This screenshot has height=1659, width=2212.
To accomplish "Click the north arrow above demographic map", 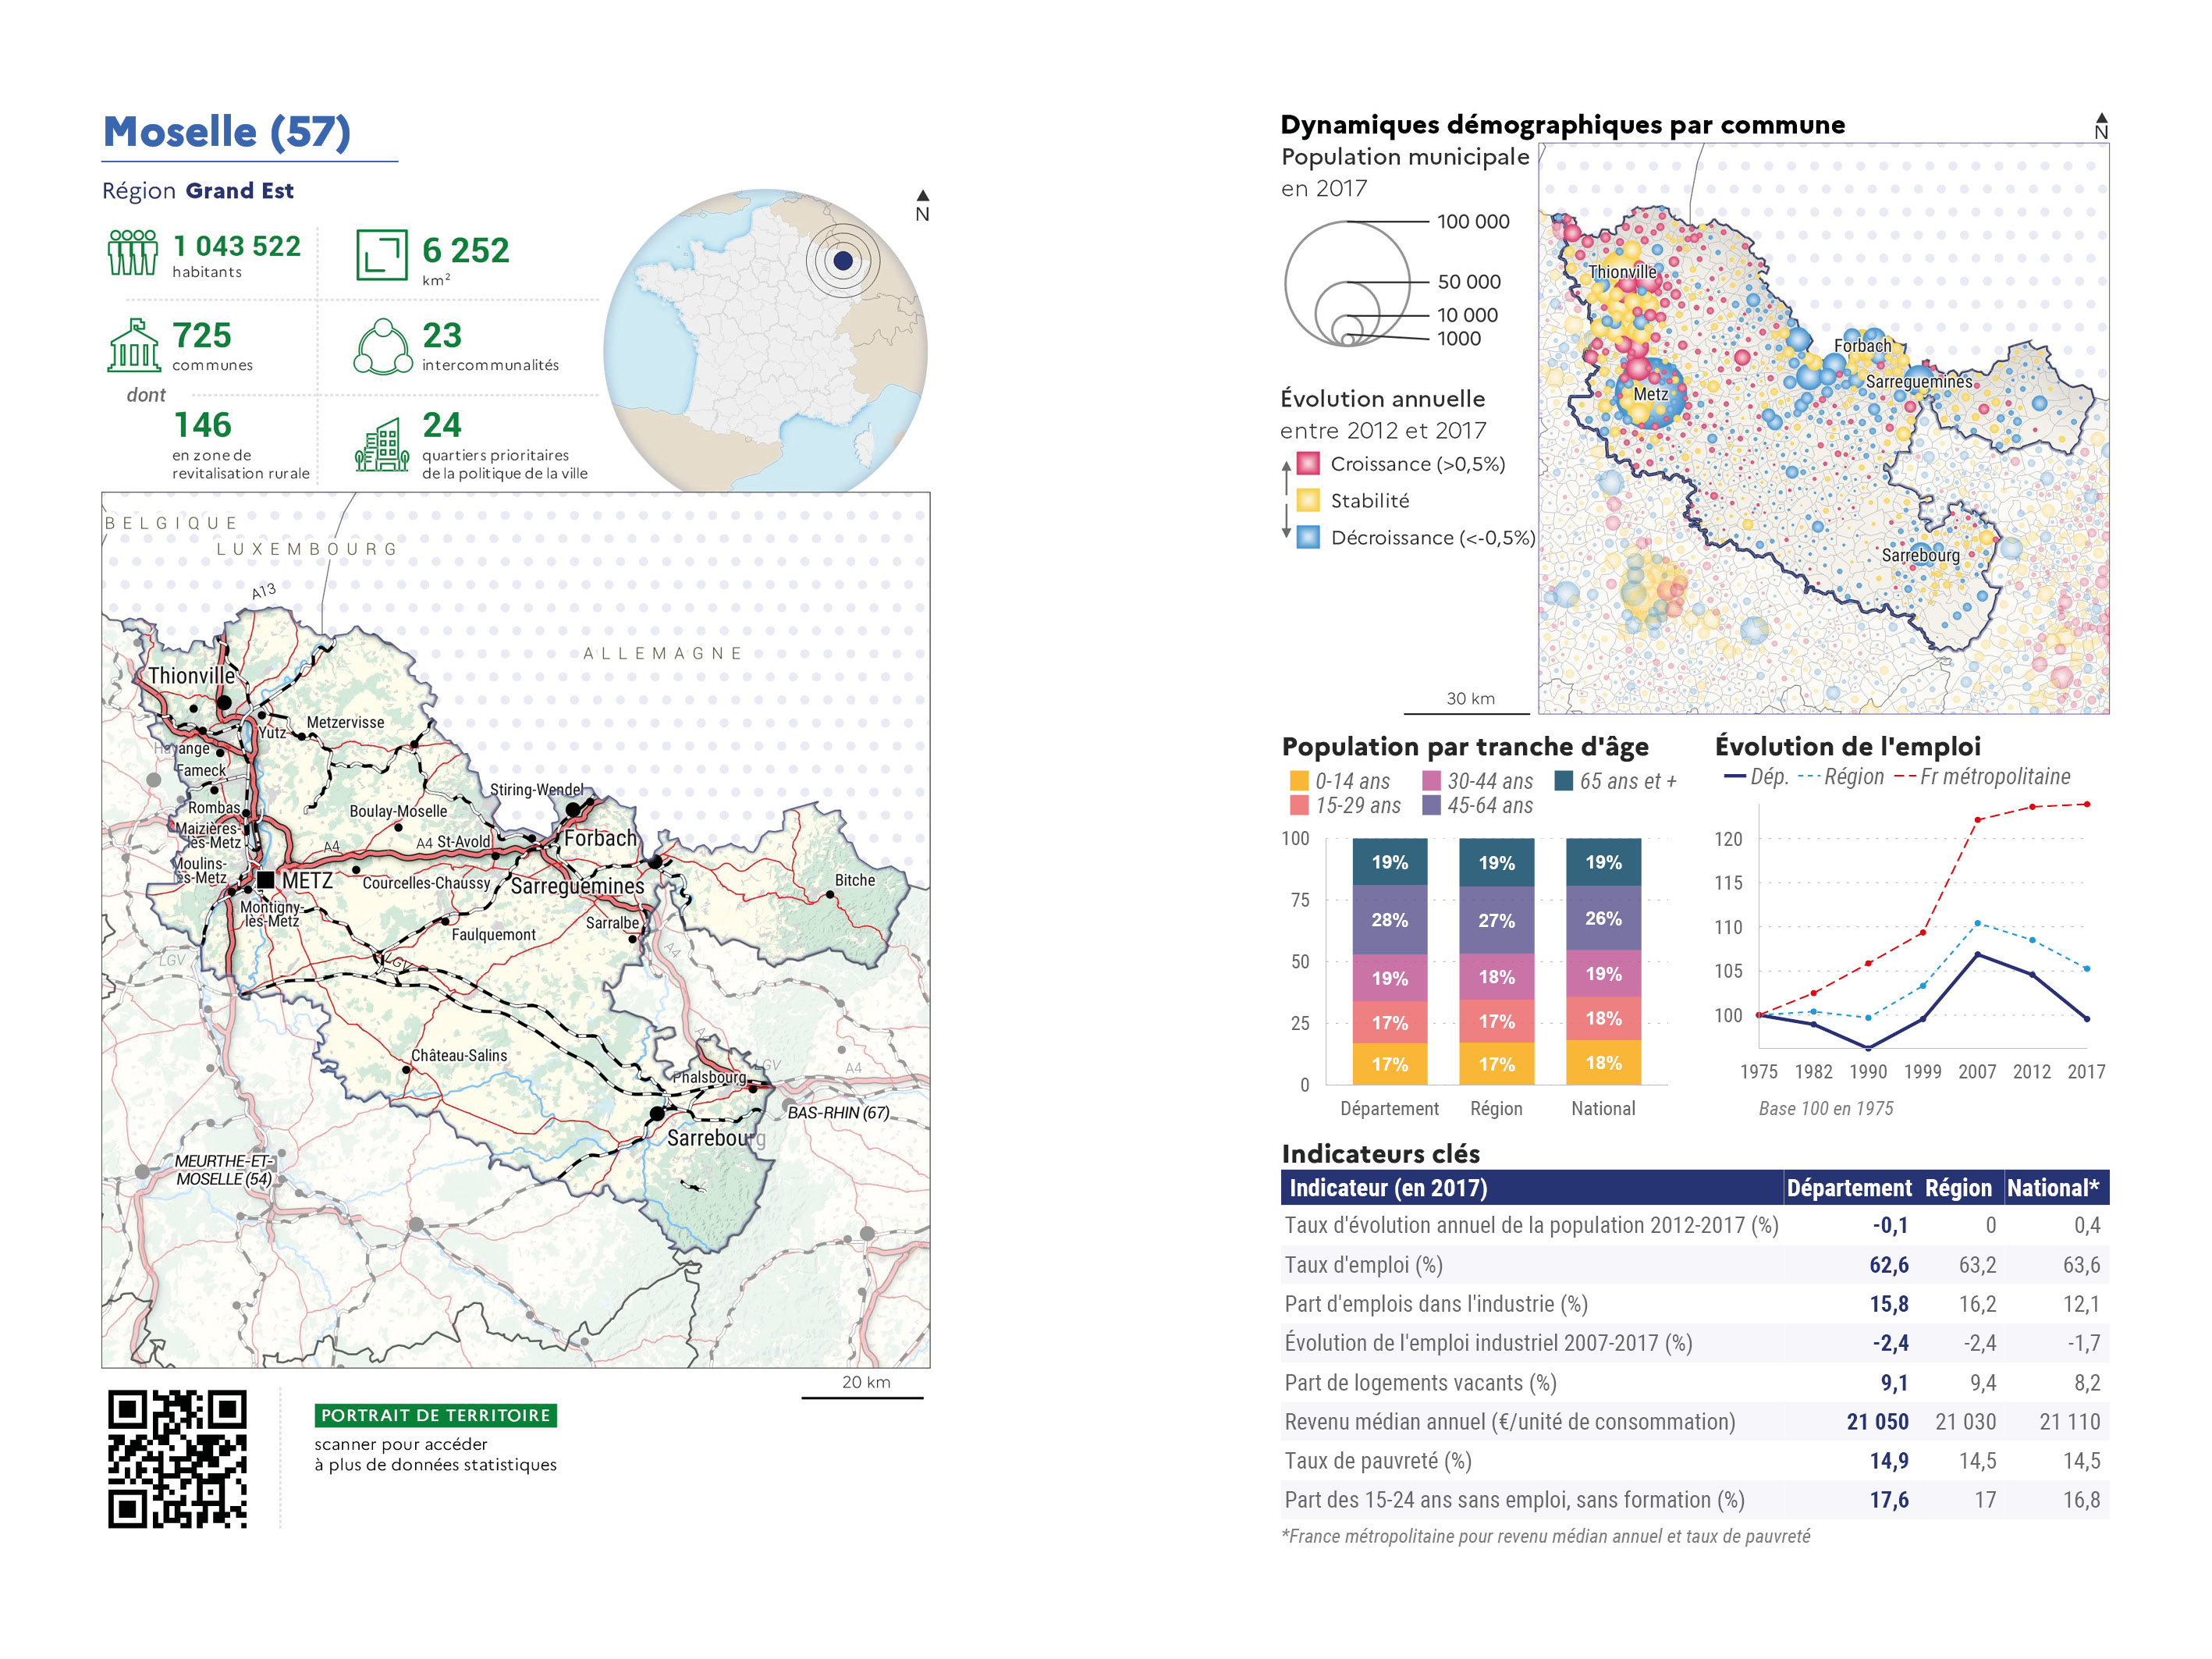I will pos(2101,125).
